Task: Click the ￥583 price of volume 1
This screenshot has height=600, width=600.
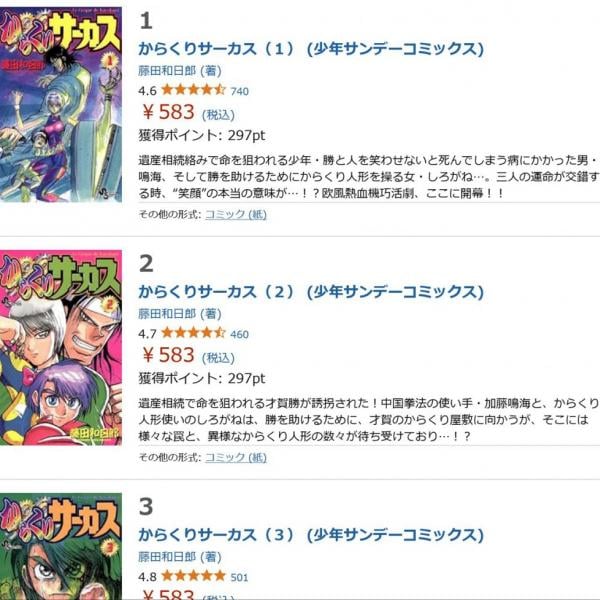Action: (168, 112)
